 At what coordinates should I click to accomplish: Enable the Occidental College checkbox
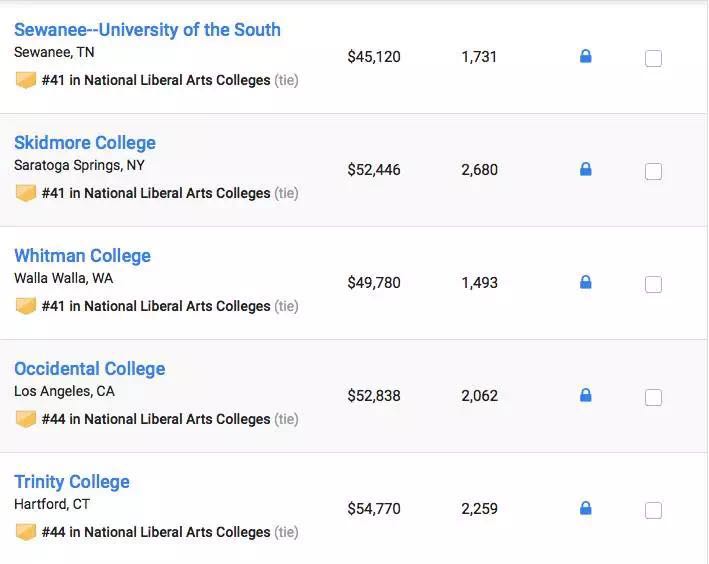(653, 398)
